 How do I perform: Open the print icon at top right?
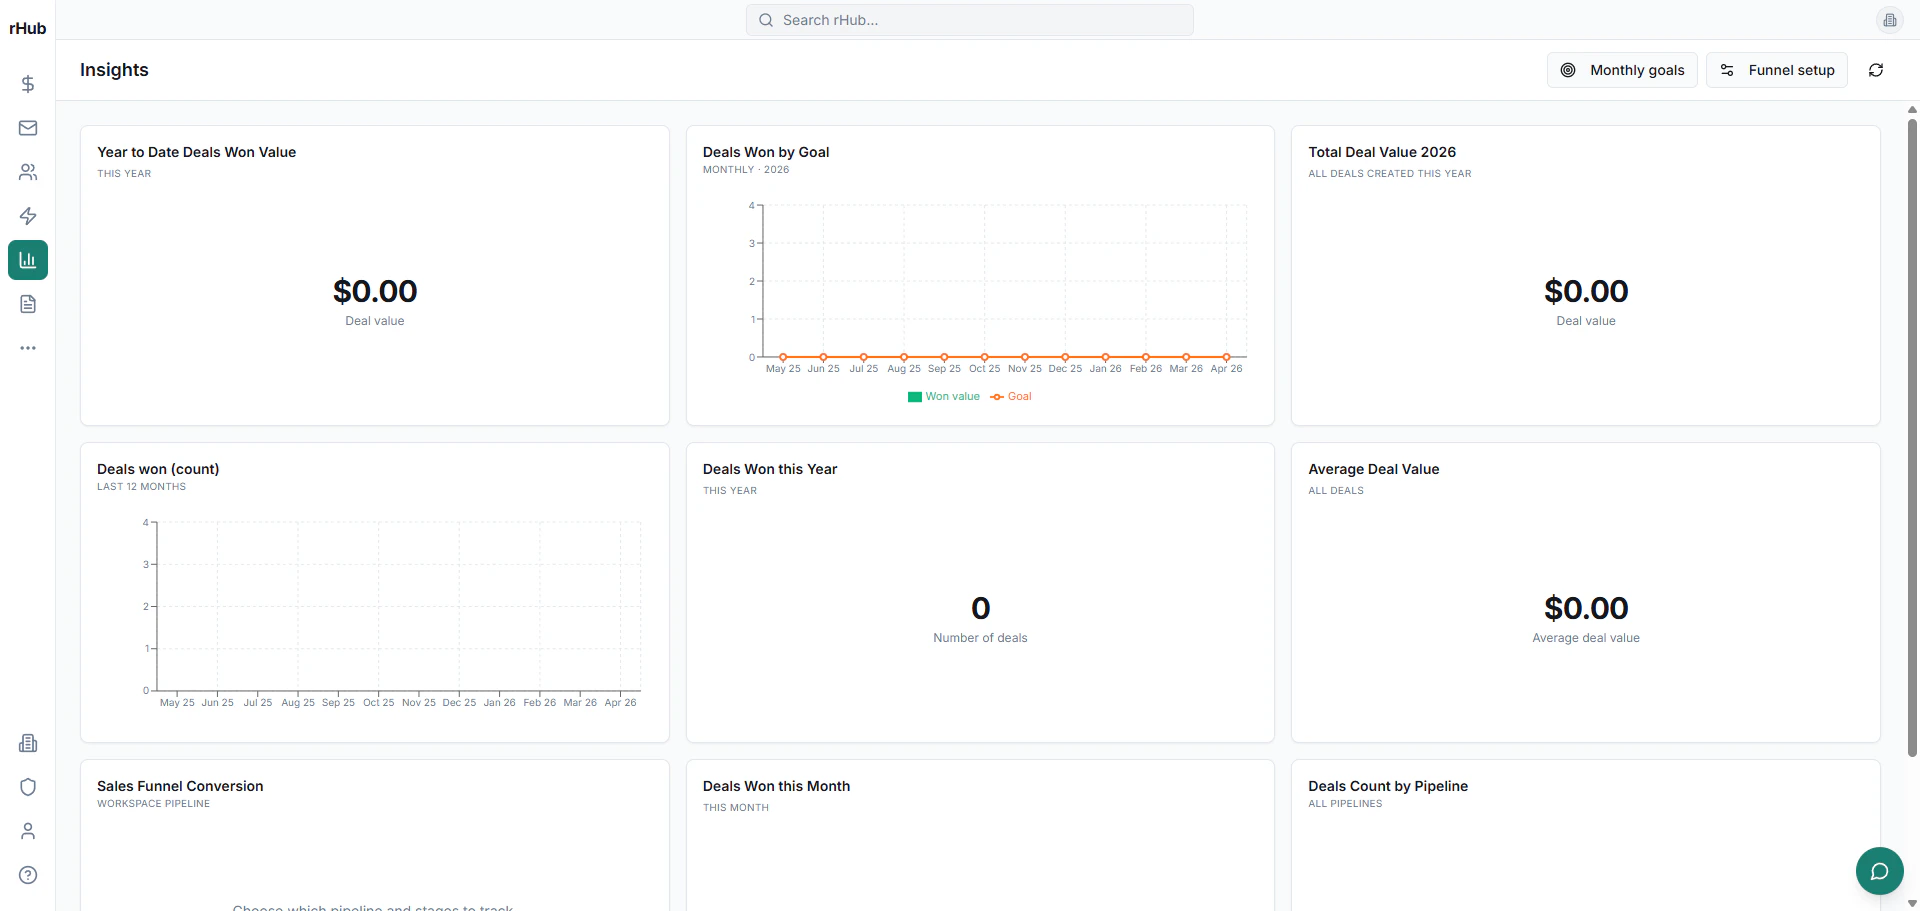(x=1890, y=20)
